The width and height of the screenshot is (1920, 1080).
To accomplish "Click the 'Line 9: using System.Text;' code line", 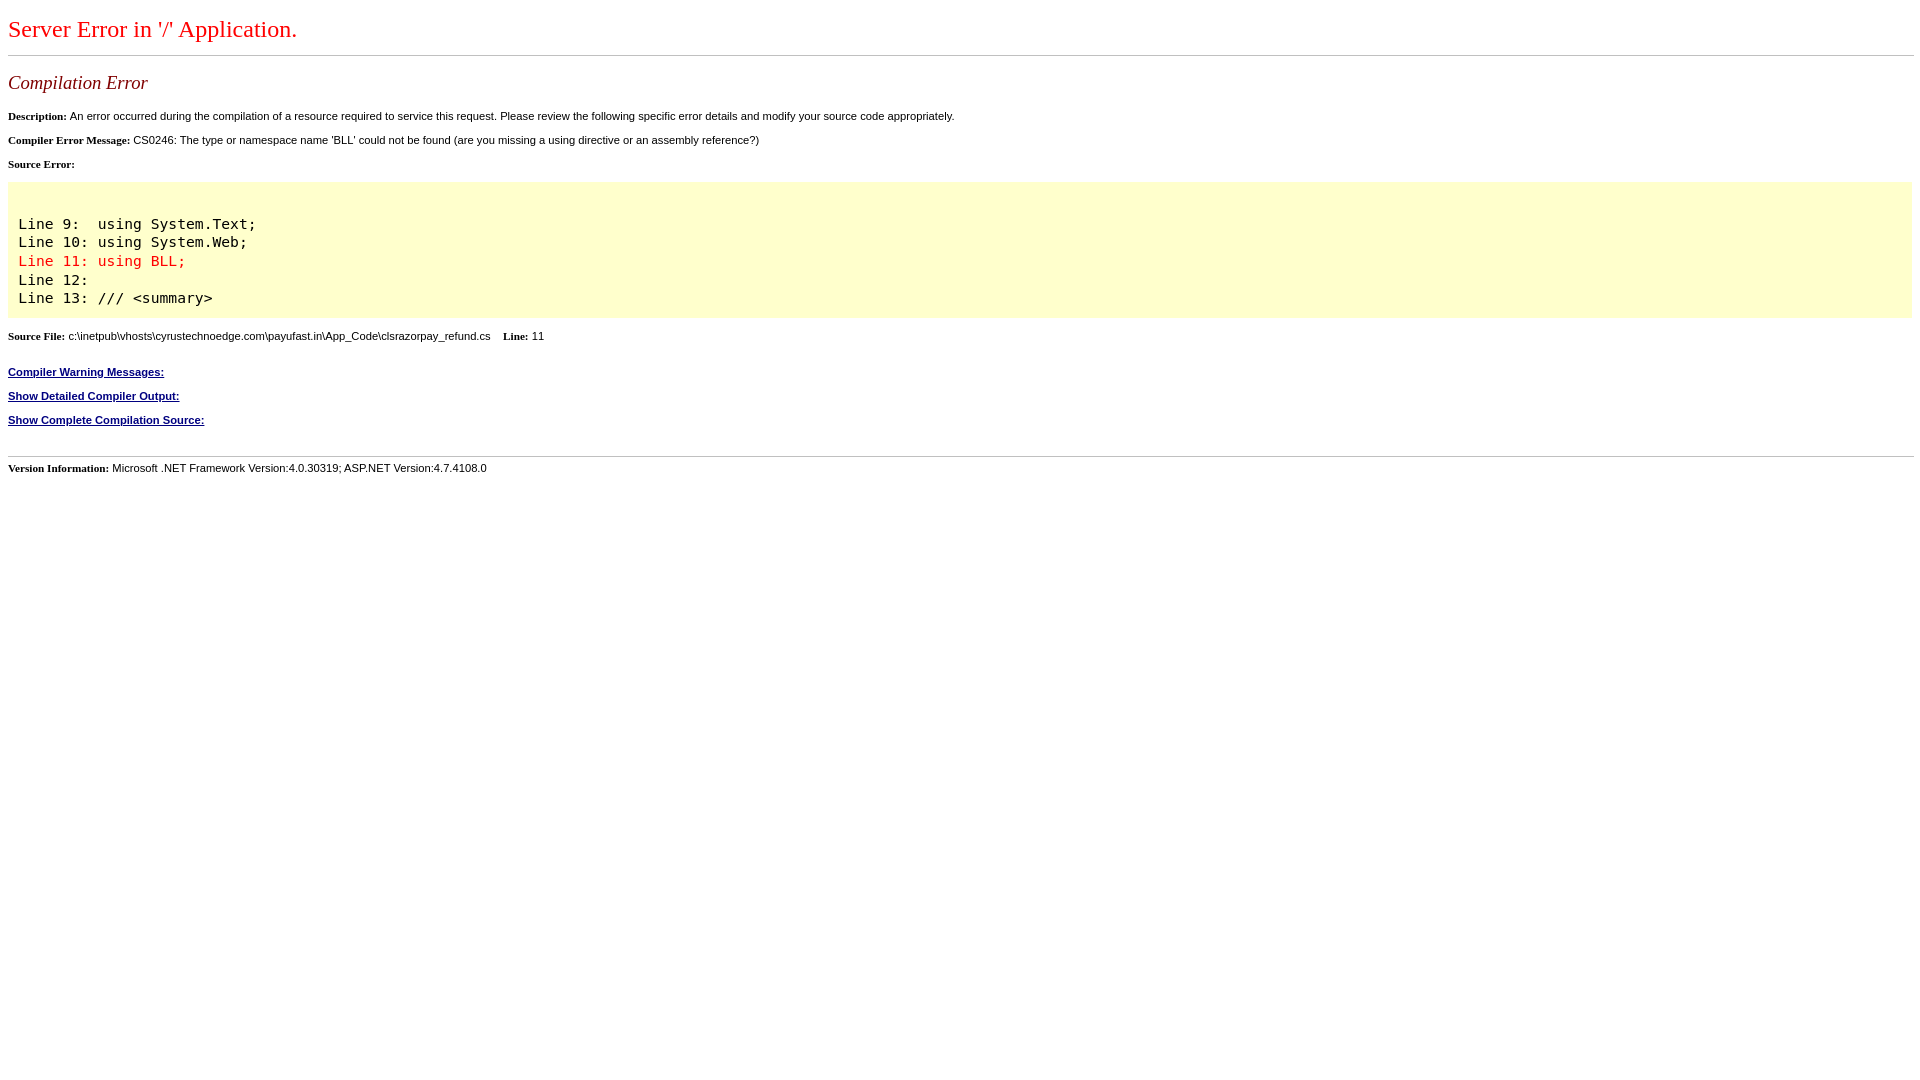I will click(137, 224).
